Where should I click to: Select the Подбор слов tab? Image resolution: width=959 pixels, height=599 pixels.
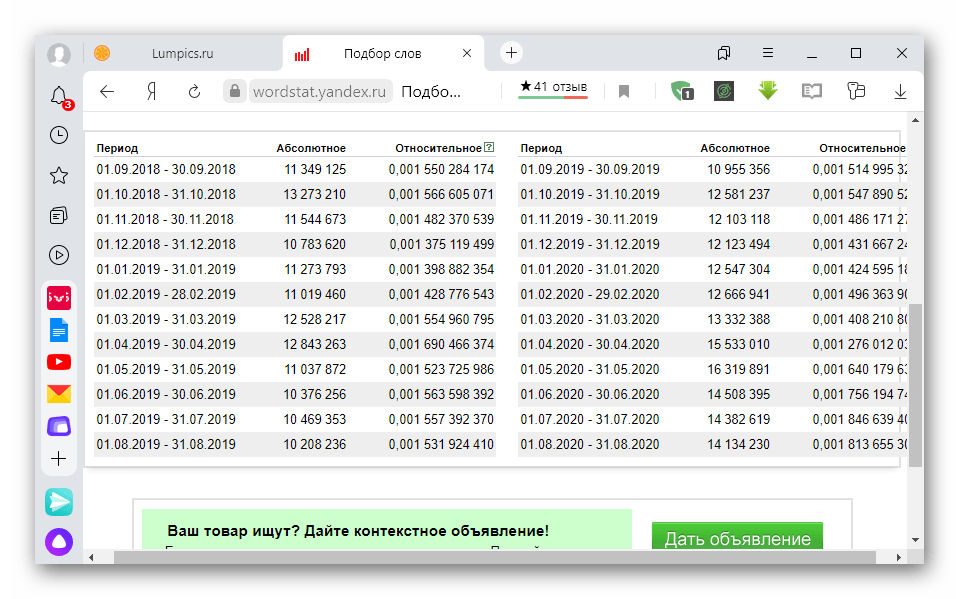[382, 54]
